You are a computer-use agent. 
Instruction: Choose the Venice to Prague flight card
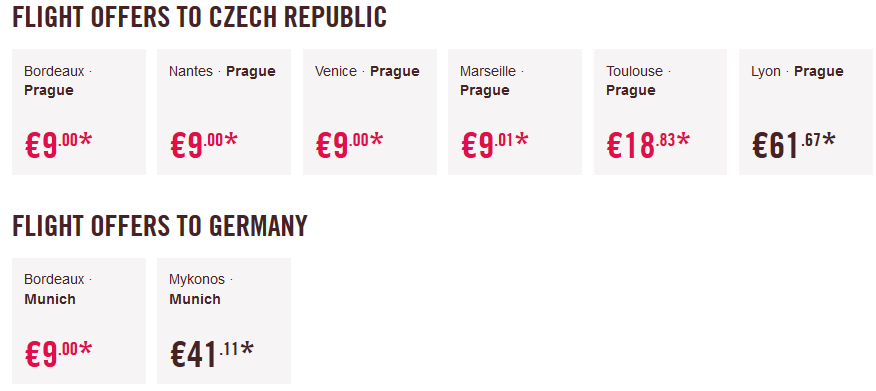pos(370,112)
